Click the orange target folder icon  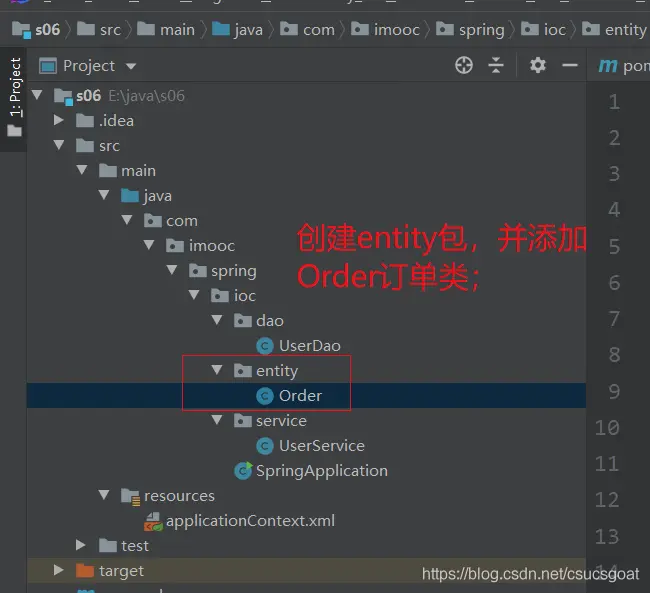85,571
